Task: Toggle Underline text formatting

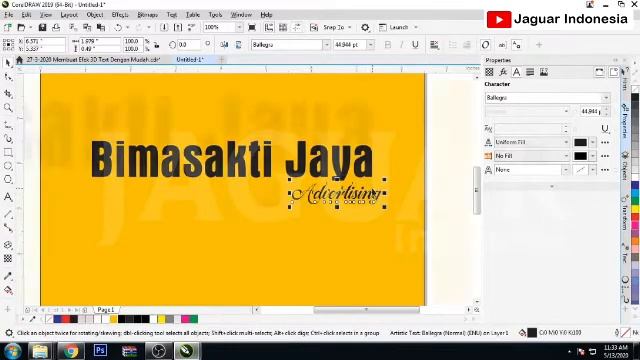Action: coord(415,45)
